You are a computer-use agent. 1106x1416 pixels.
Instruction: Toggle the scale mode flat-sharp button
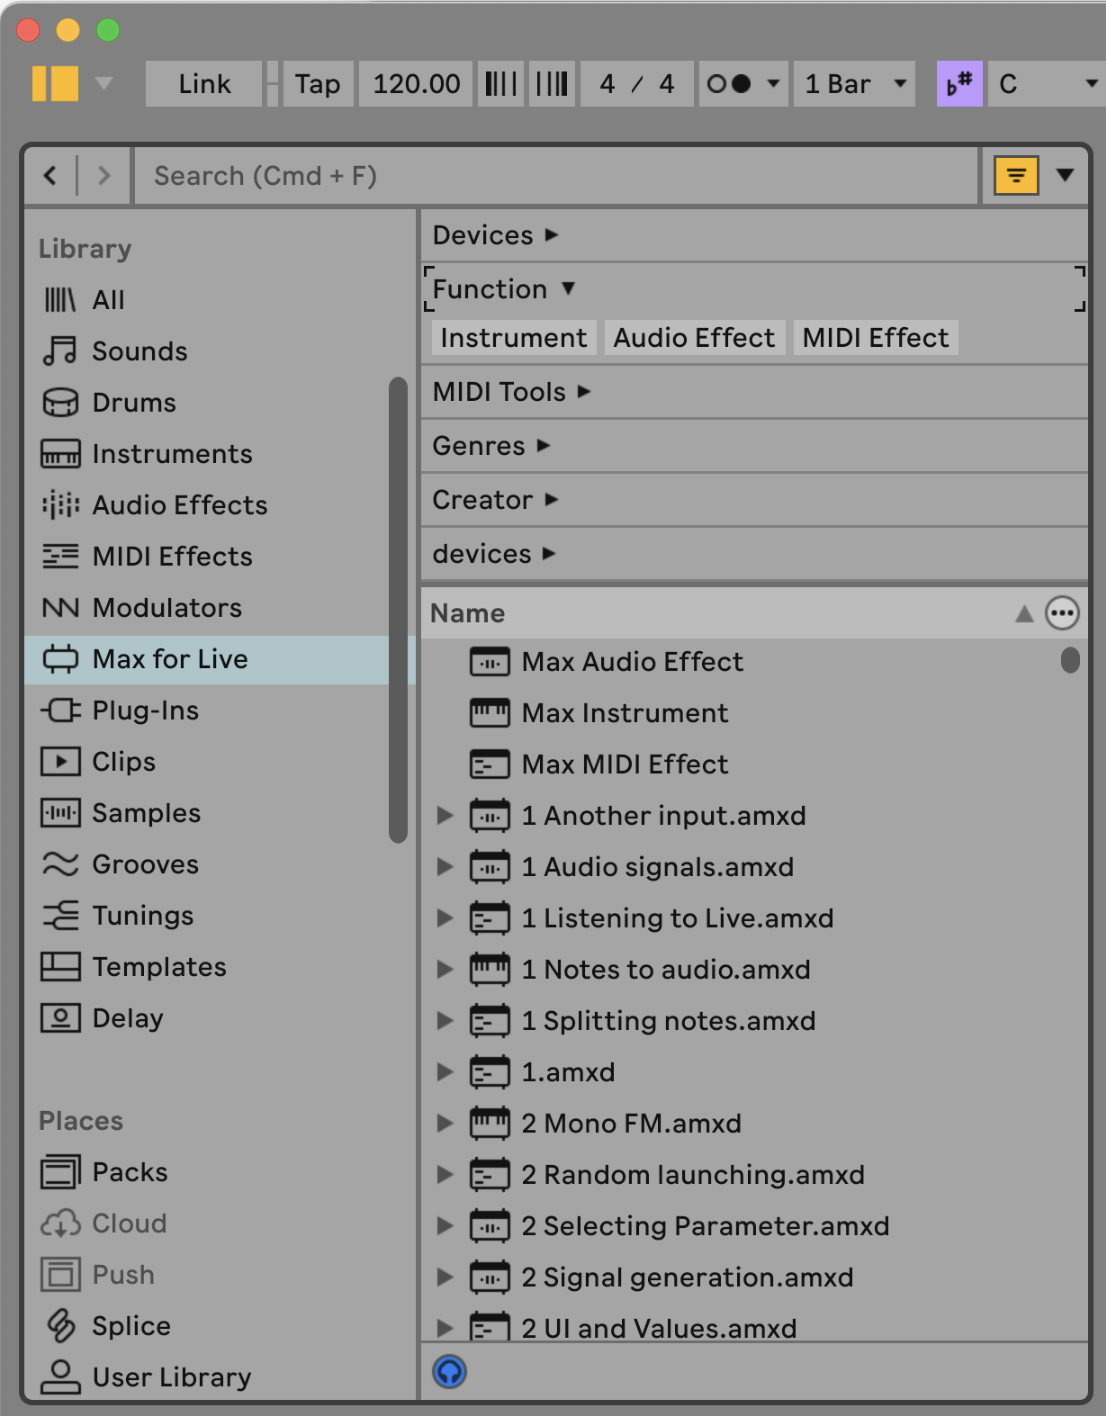pyautogui.click(x=959, y=84)
